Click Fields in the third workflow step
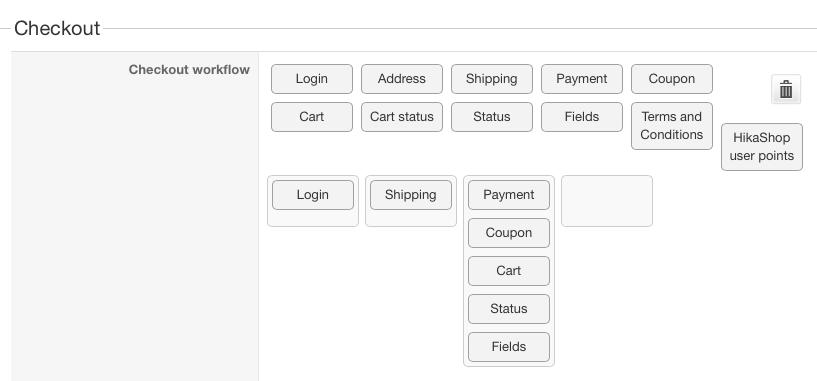Screen dimensions: 817x381 coord(509,347)
